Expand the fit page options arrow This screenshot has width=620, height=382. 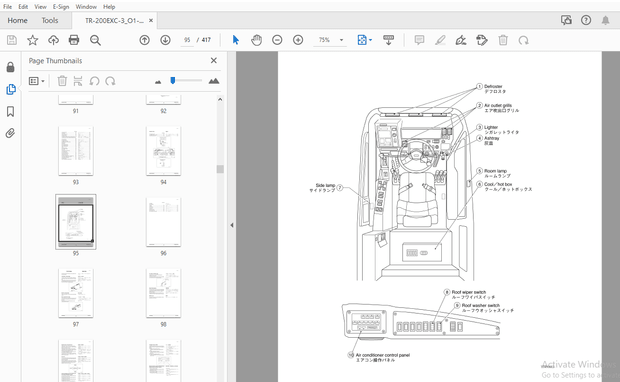click(x=370, y=40)
